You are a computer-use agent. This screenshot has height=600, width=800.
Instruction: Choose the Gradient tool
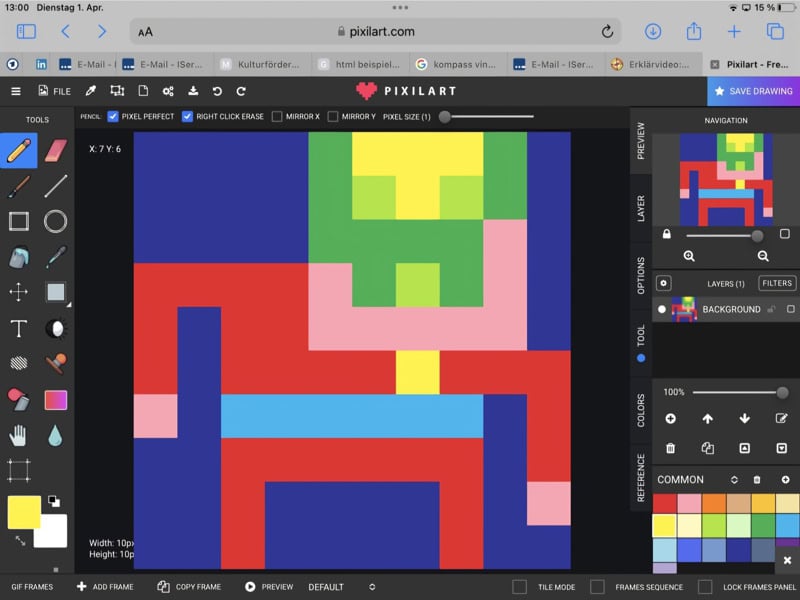pos(56,400)
